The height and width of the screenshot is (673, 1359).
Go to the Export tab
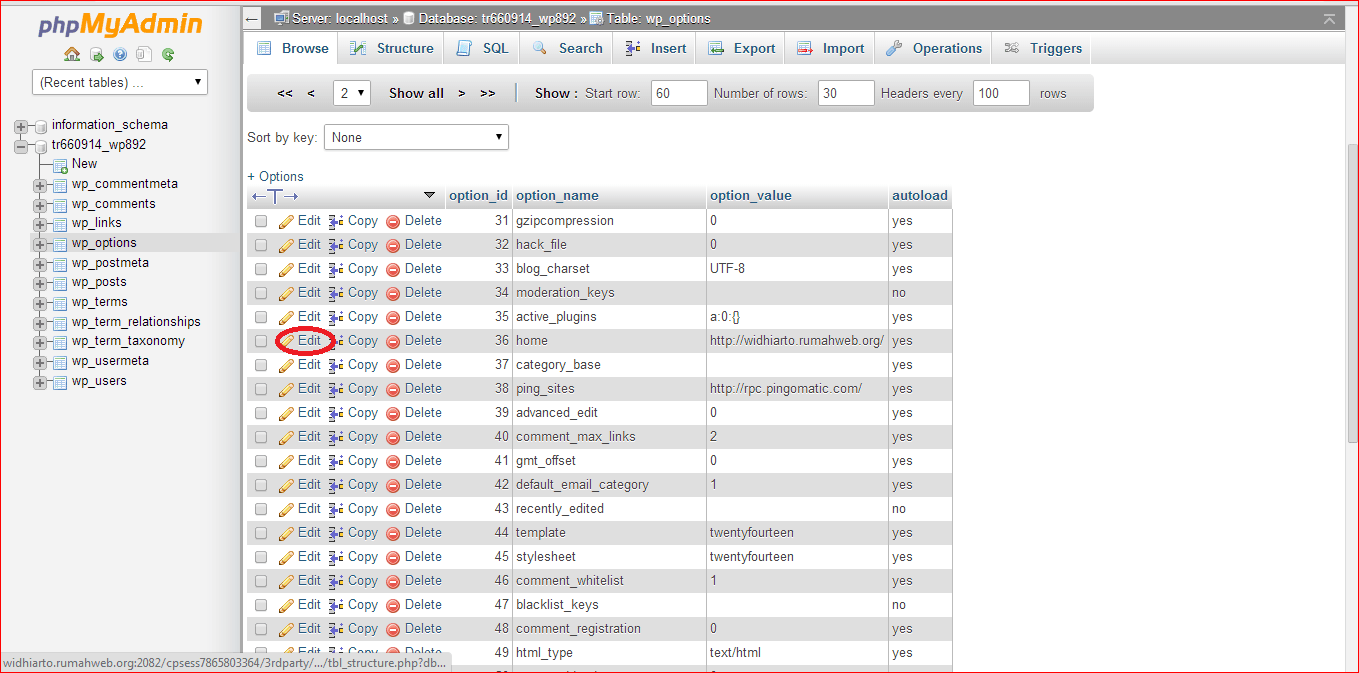coord(741,48)
